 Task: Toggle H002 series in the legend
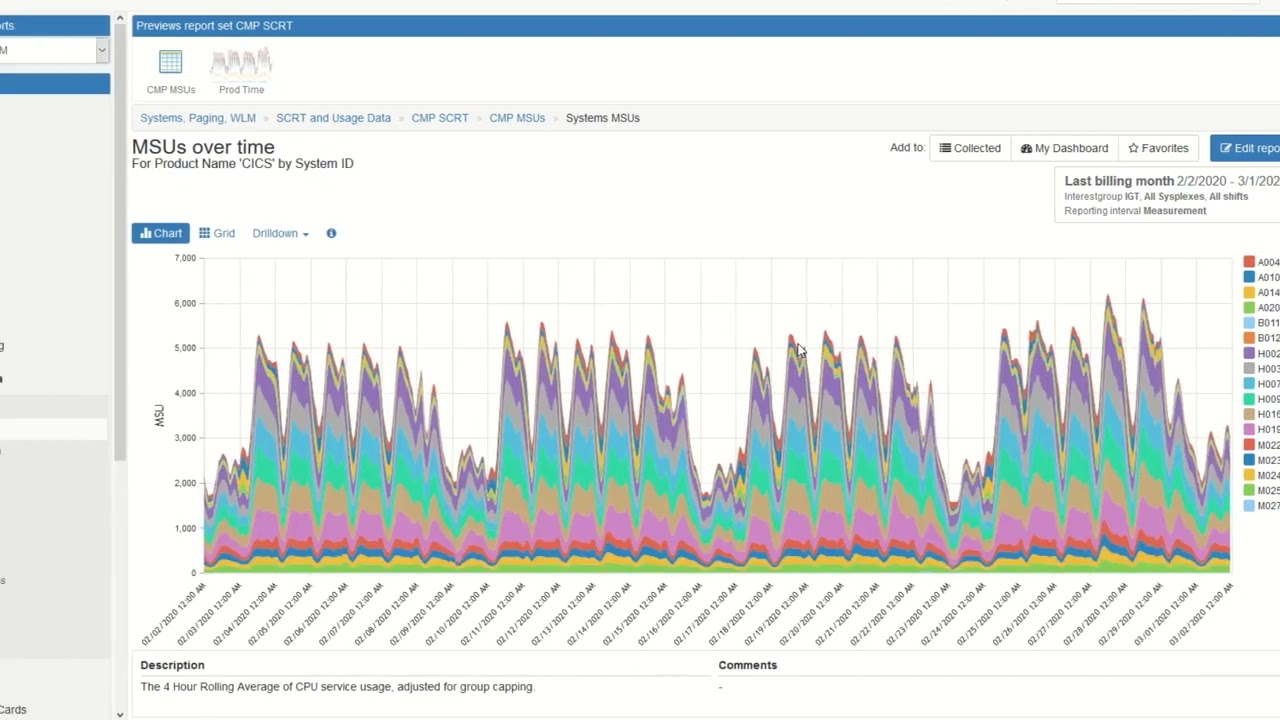(x=1261, y=354)
